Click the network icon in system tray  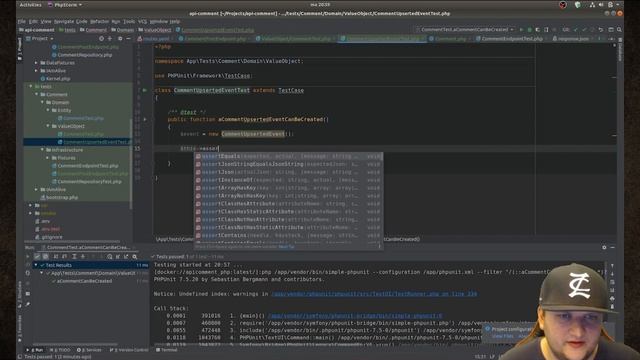click(x=592, y=5)
